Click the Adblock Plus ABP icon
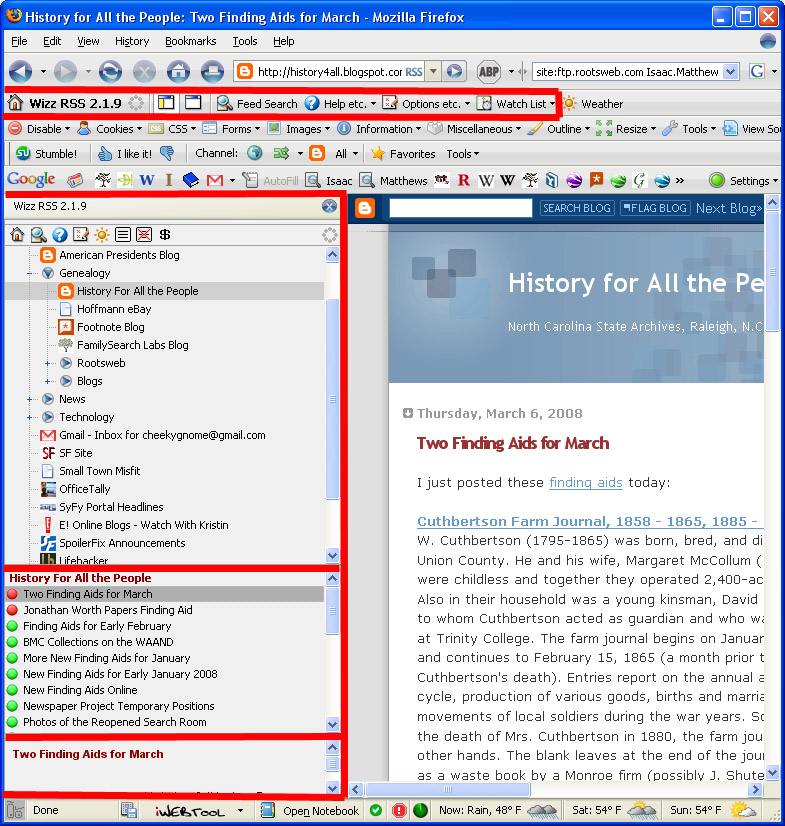This screenshot has height=826, width=785. pyautogui.click(x=488, y=71)
